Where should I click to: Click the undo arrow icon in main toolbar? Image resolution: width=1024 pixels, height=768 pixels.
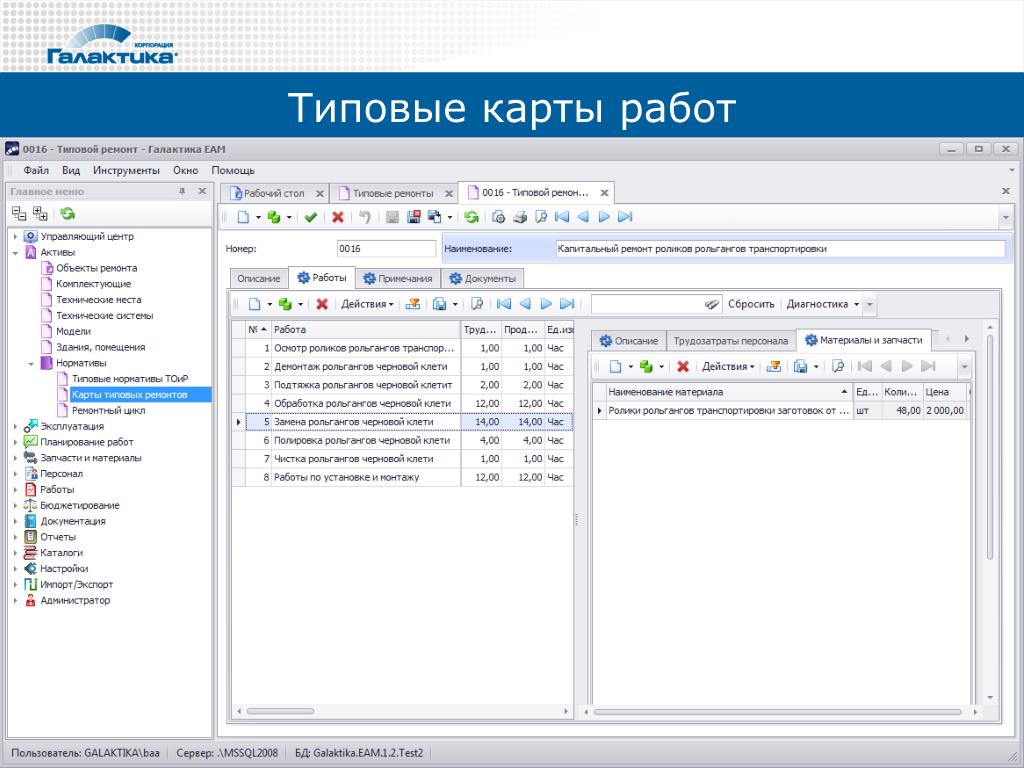coord(365,217)
